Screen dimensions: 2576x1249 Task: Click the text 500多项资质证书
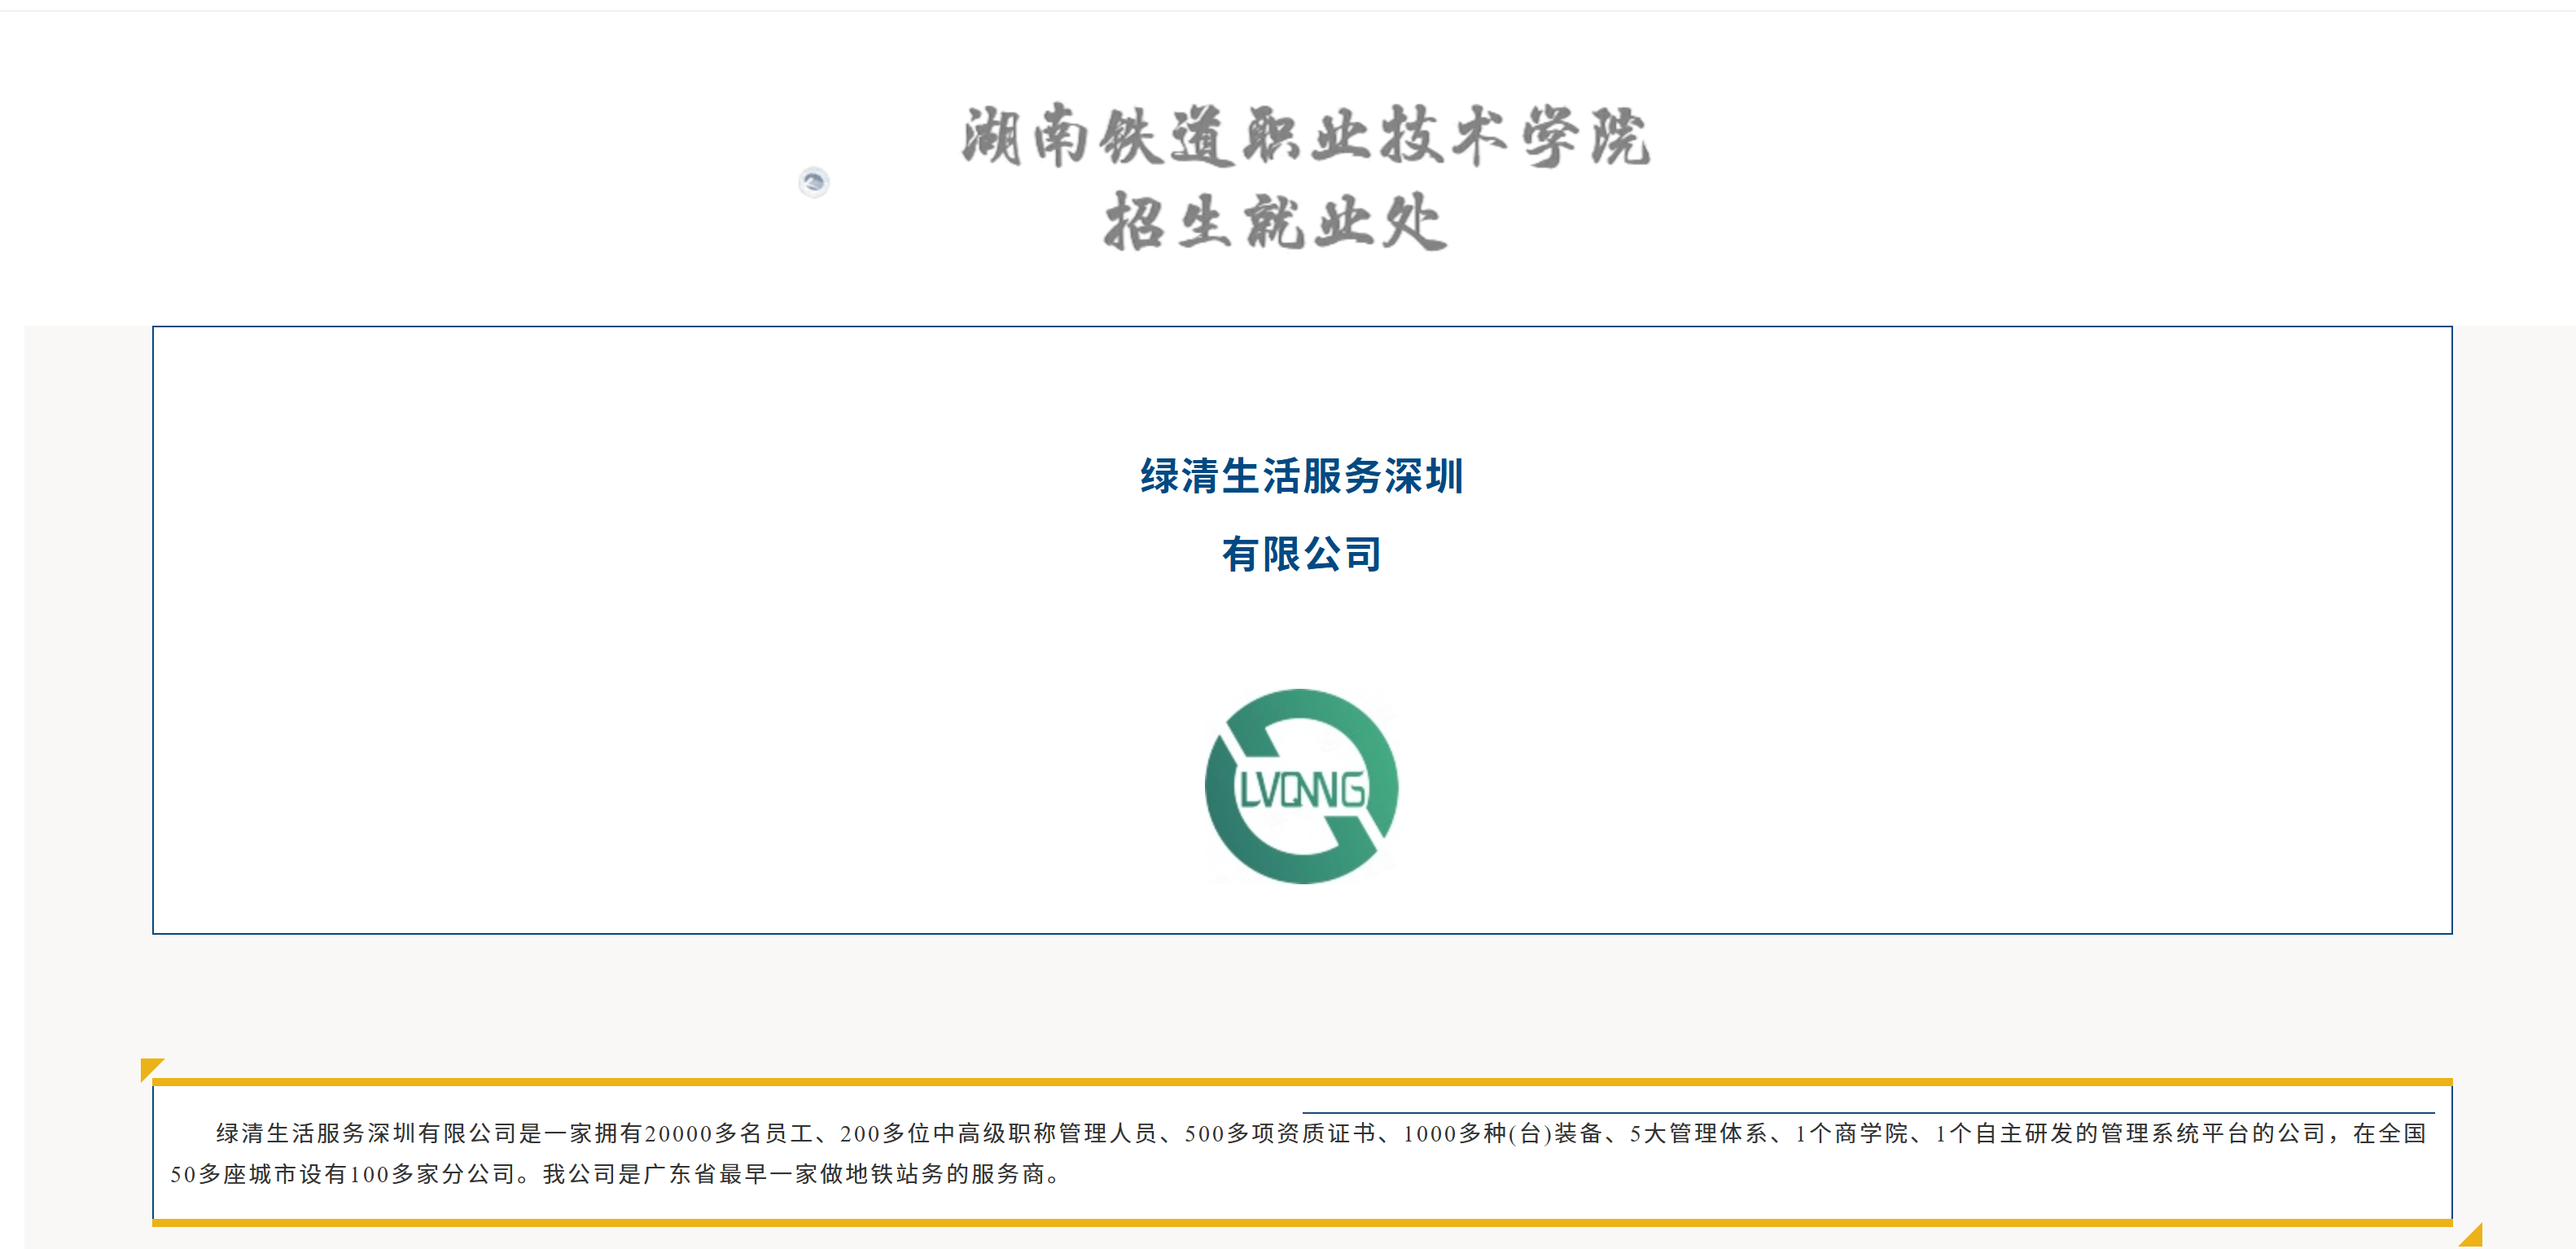click(1280, 1133)
